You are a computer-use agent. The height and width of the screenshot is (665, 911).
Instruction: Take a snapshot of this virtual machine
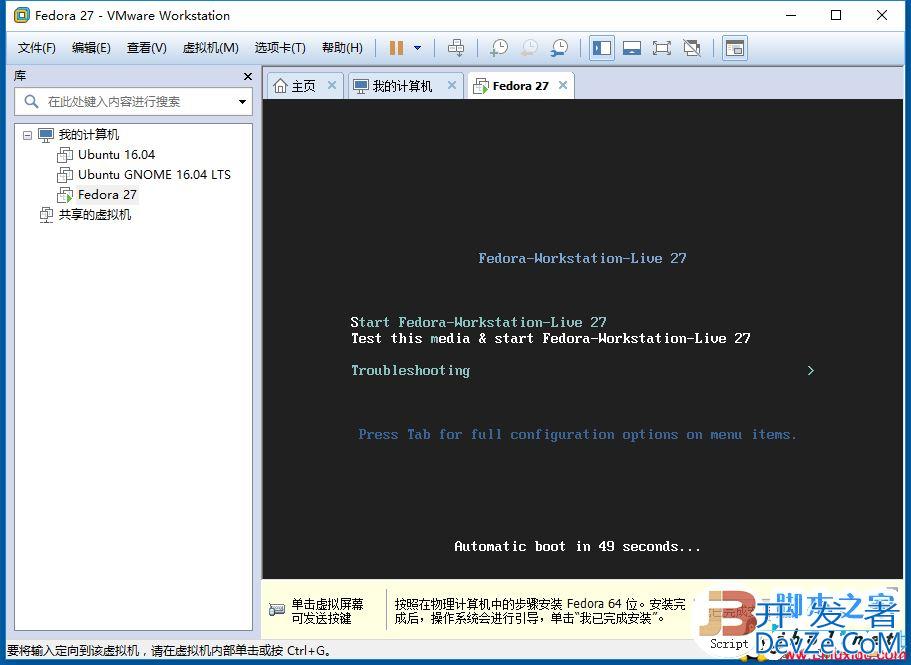[x=498, y=48]
